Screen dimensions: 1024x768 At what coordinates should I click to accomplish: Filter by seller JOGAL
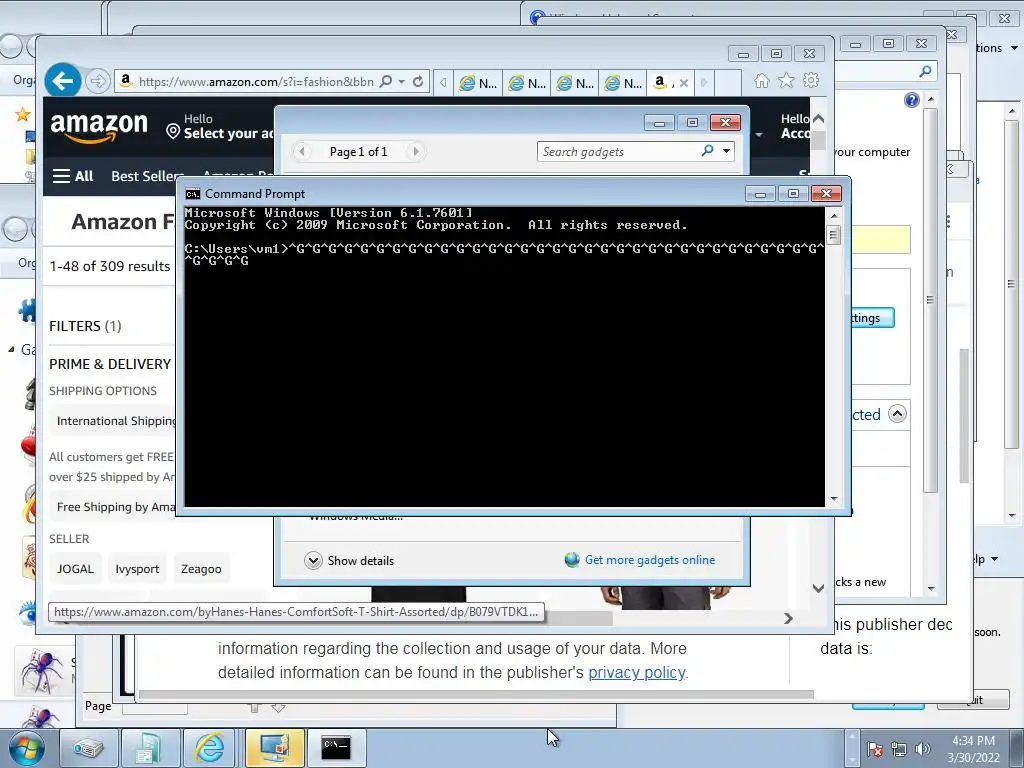[x=75, y=569]
